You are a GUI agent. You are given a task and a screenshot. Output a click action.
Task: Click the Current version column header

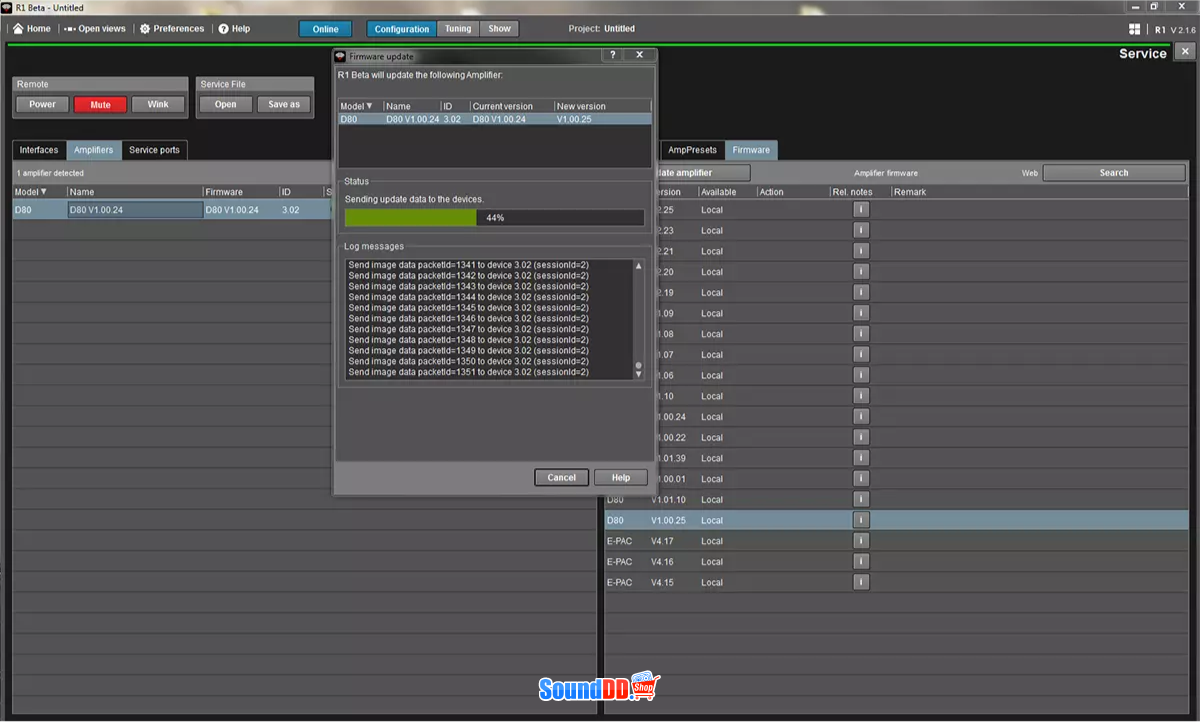pyautogui.click(x=512, y=106)
